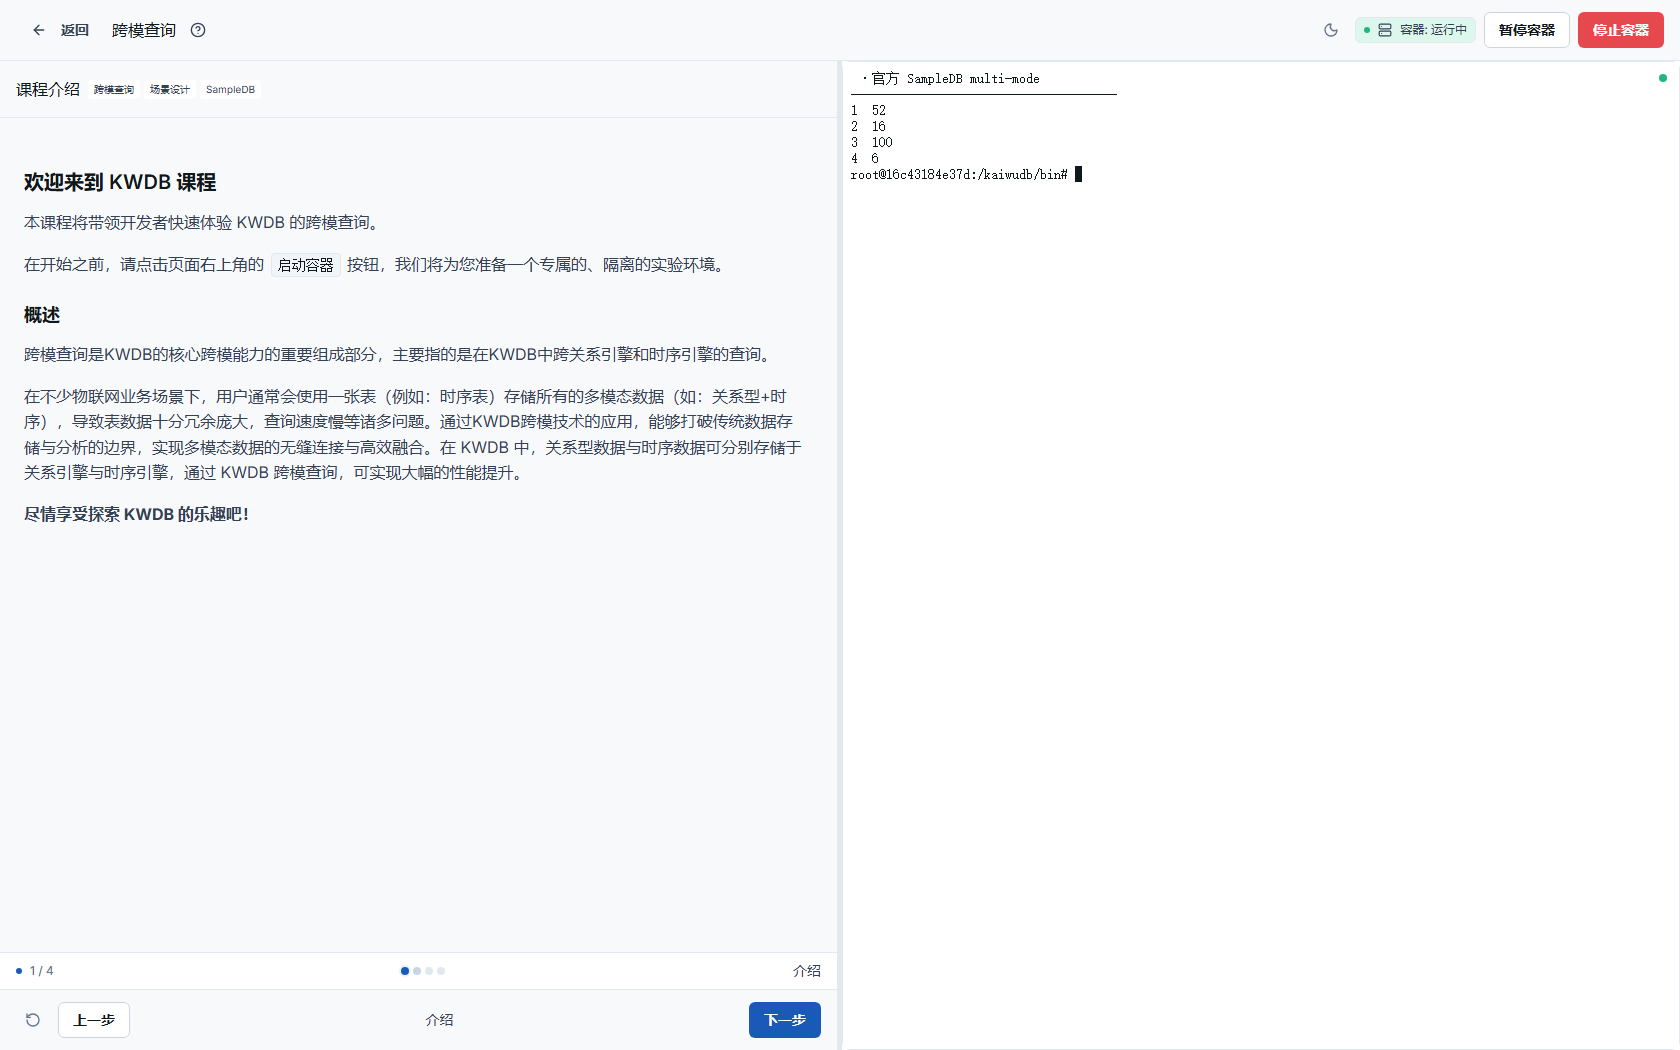Click the container status badge 容器: 运行中
This screenshot has width=1680, height=1050.
[1415, 30]
